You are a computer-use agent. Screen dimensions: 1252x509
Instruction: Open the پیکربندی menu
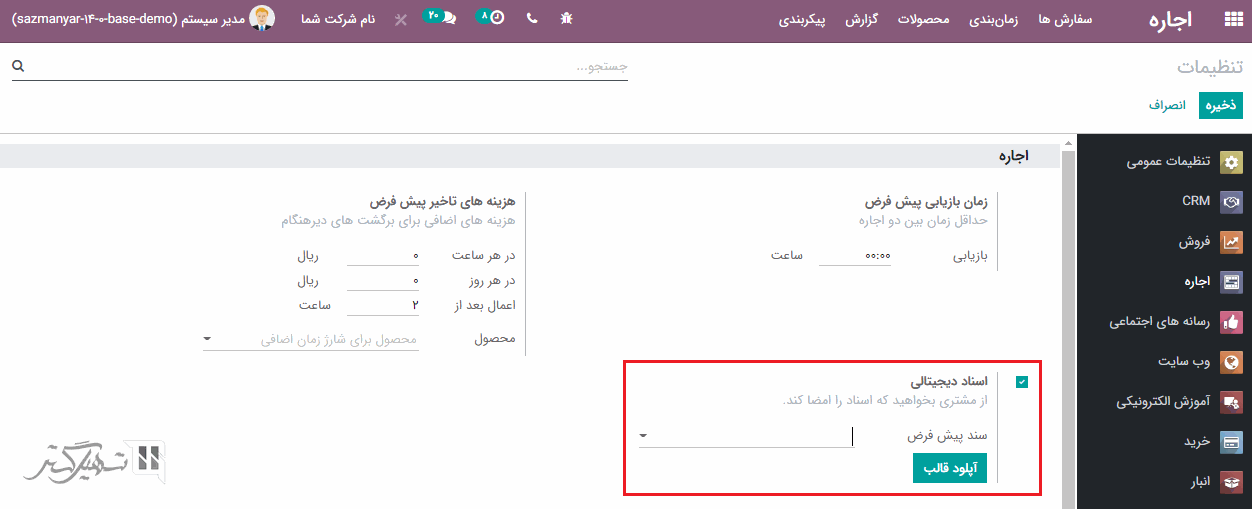point(802,19)
